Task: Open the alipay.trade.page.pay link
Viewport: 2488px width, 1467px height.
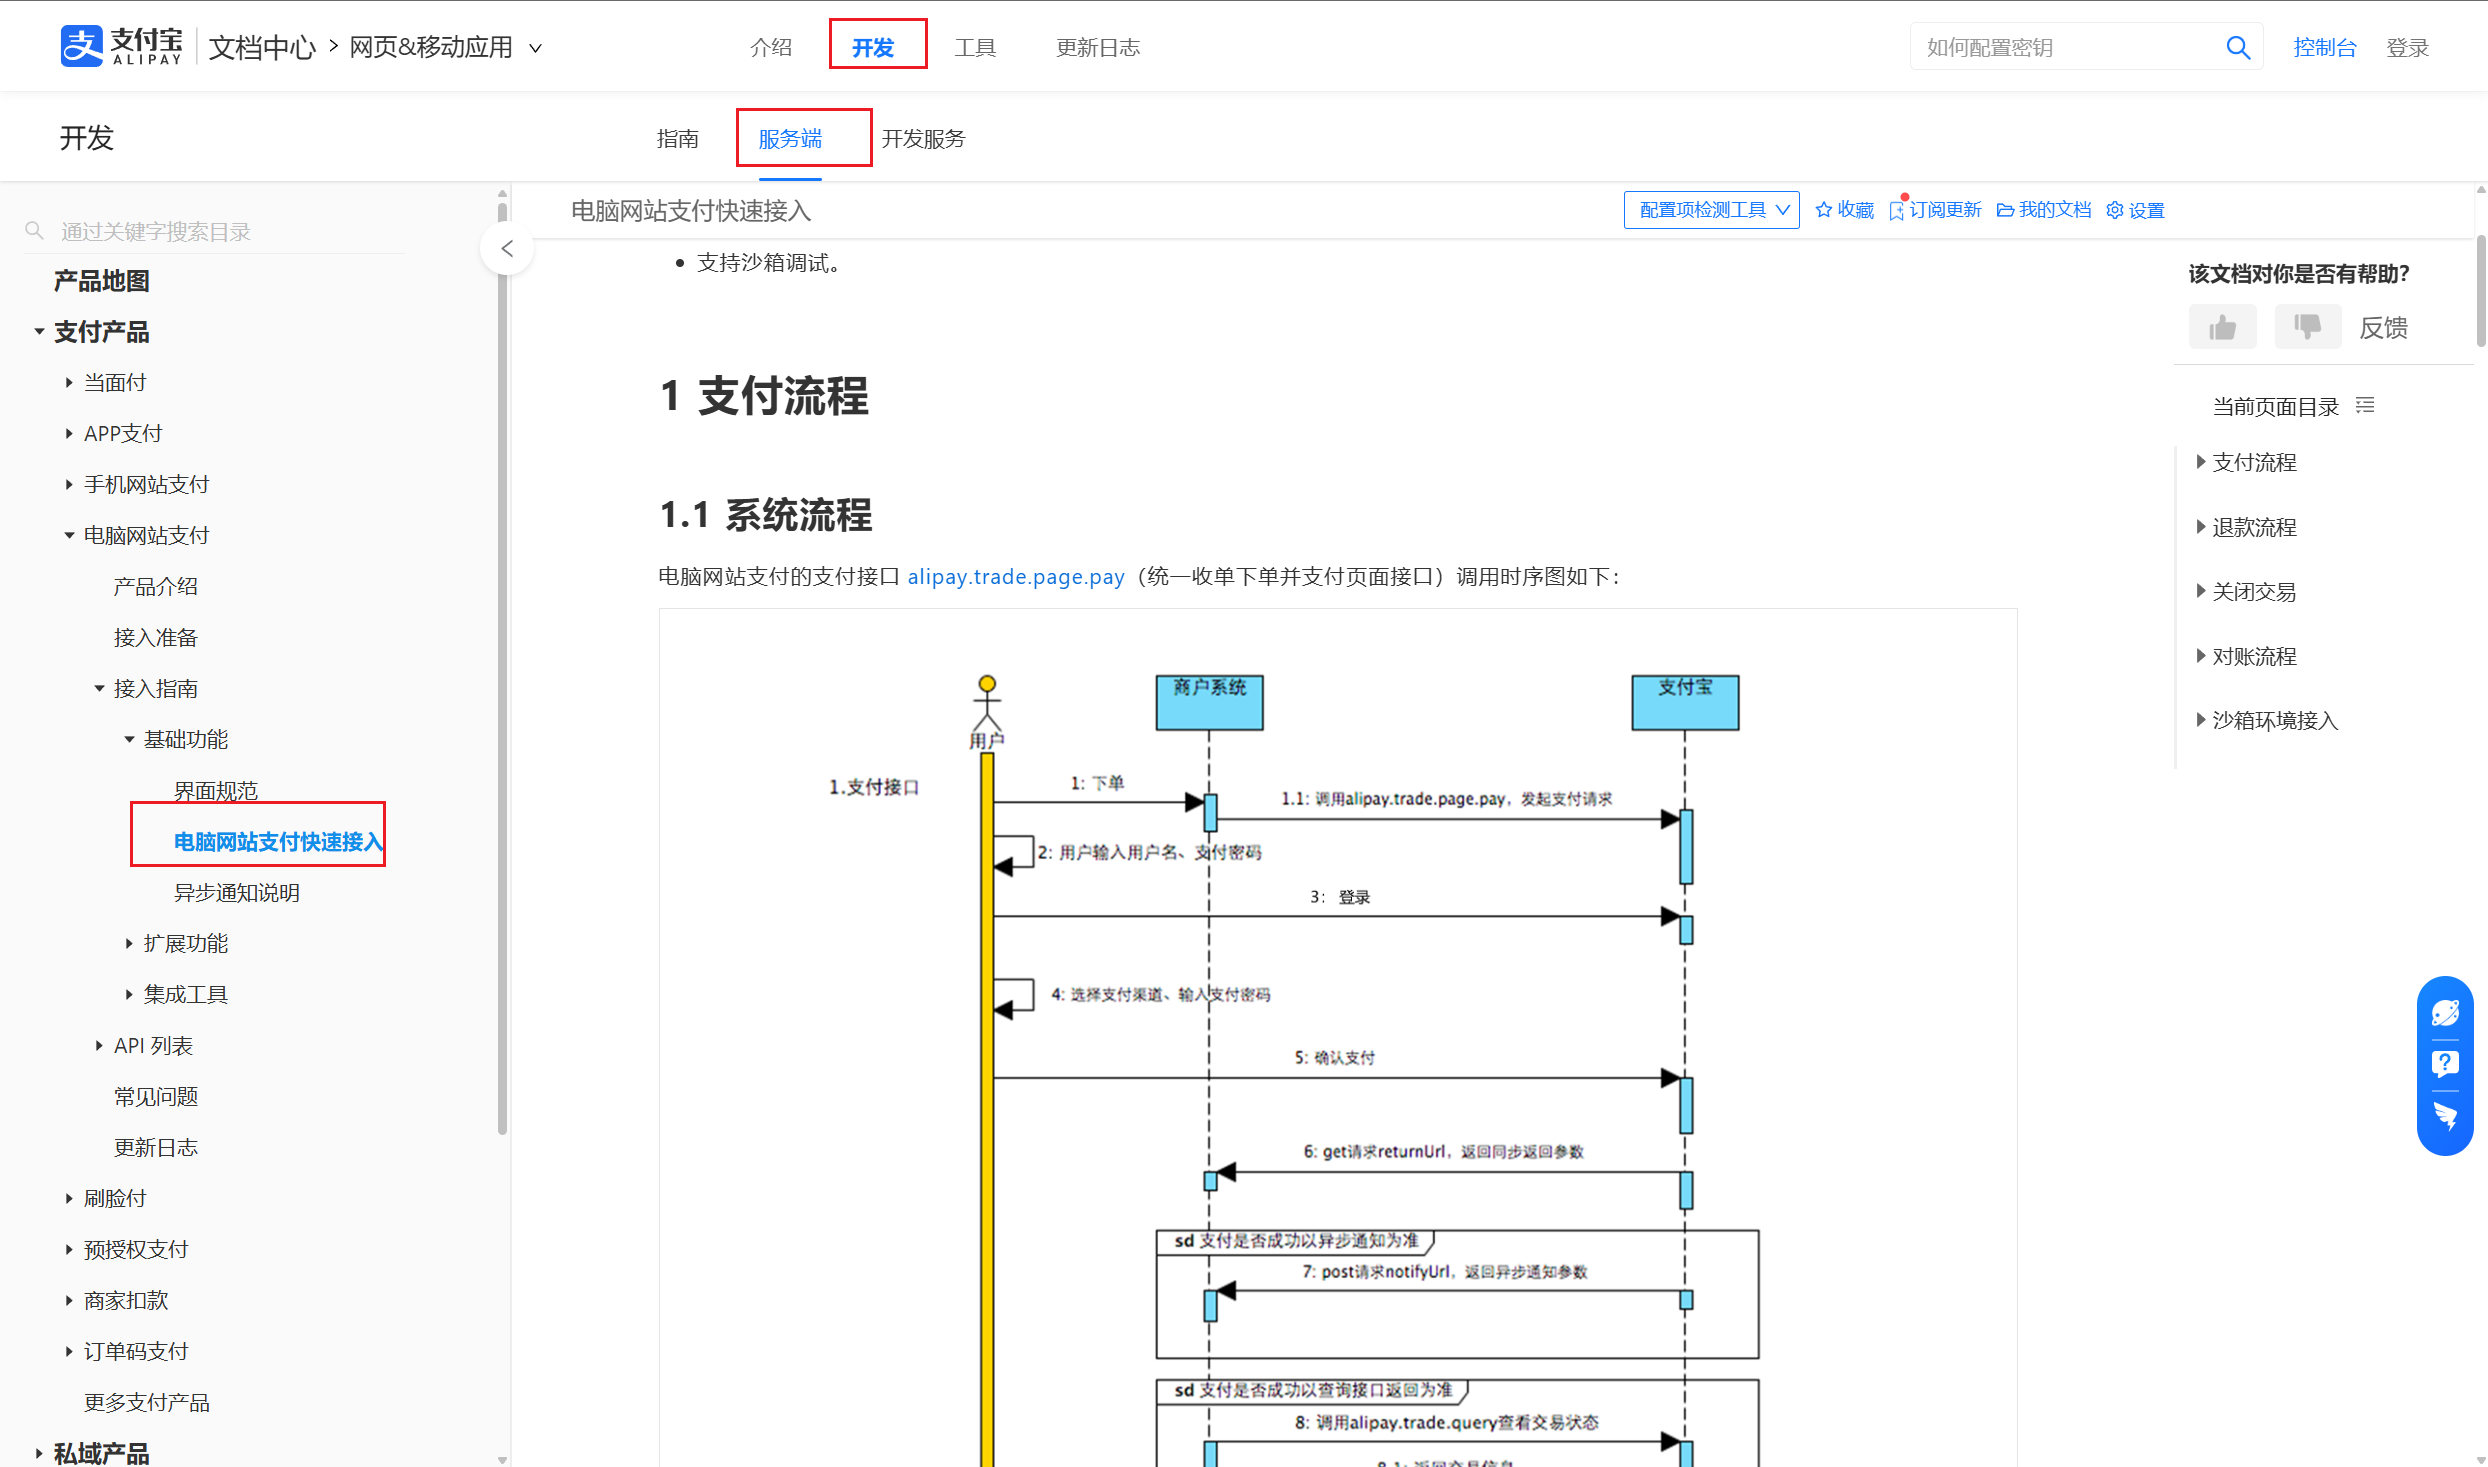Action: [x=1016, y=577]
